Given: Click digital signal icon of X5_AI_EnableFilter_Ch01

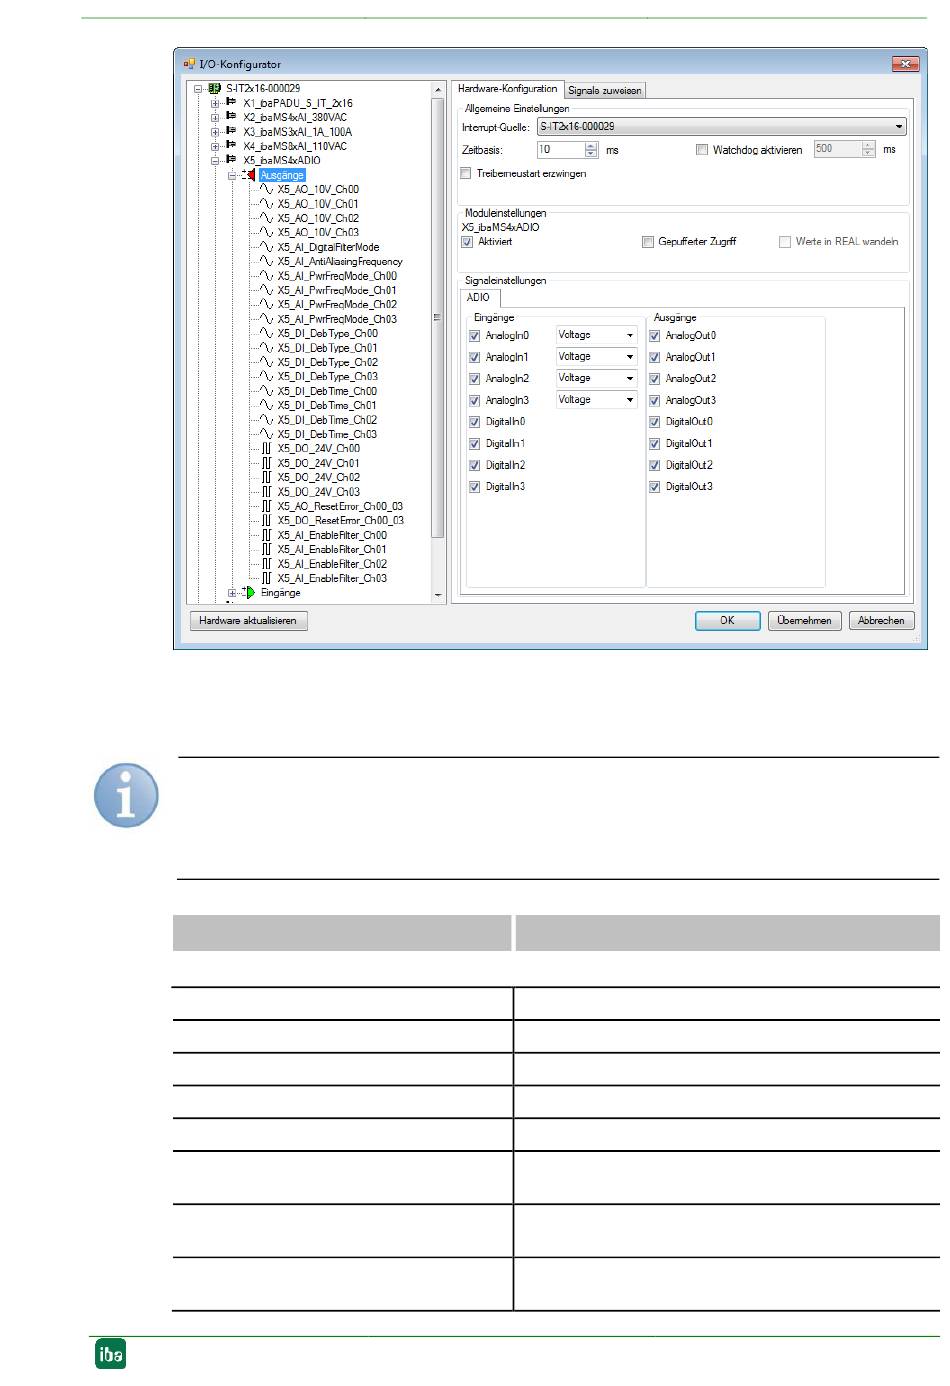Looking at the screenshot, I should [267, 549].
